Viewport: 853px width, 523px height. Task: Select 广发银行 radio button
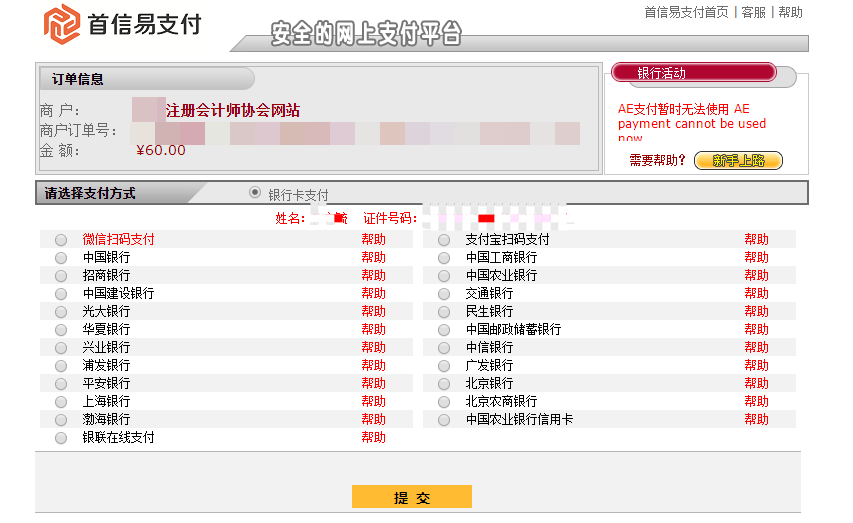[x=444, y=366]
